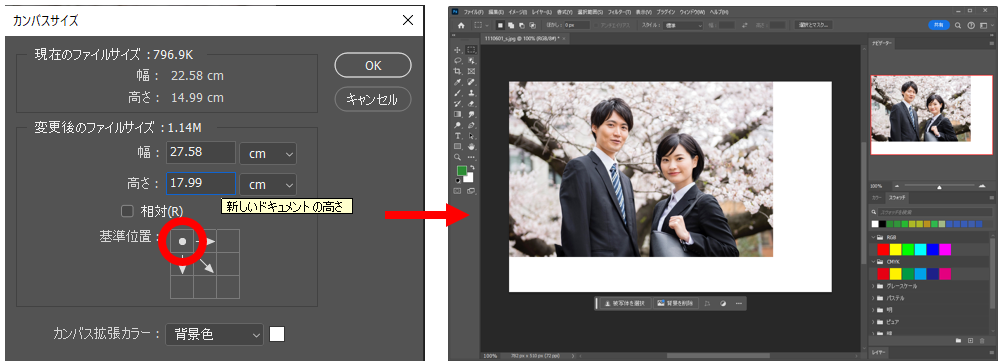The width and height of the screenshot is (1002, 364).
Task: Select the Spot Healing Brush tool
Action: [x=472, y=82]
